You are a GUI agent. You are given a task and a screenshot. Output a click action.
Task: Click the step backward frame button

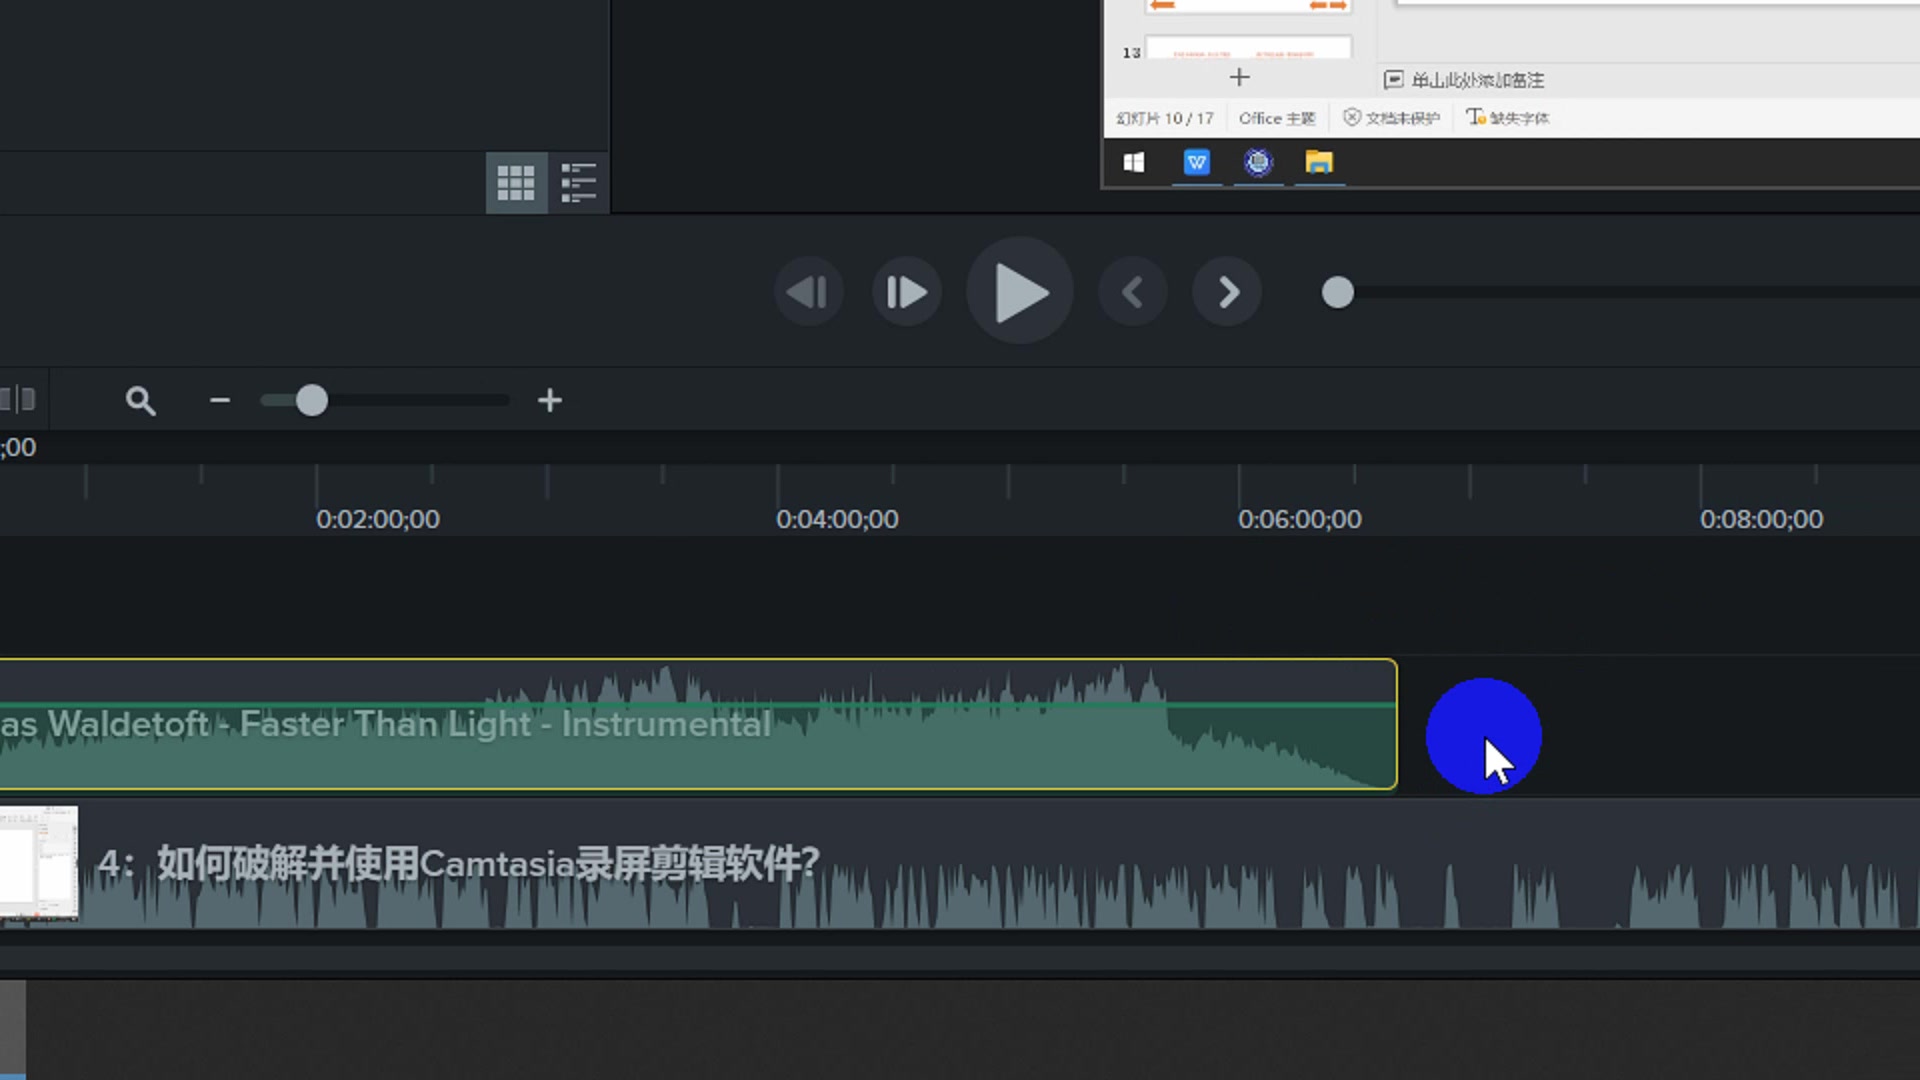click(808, 293)
